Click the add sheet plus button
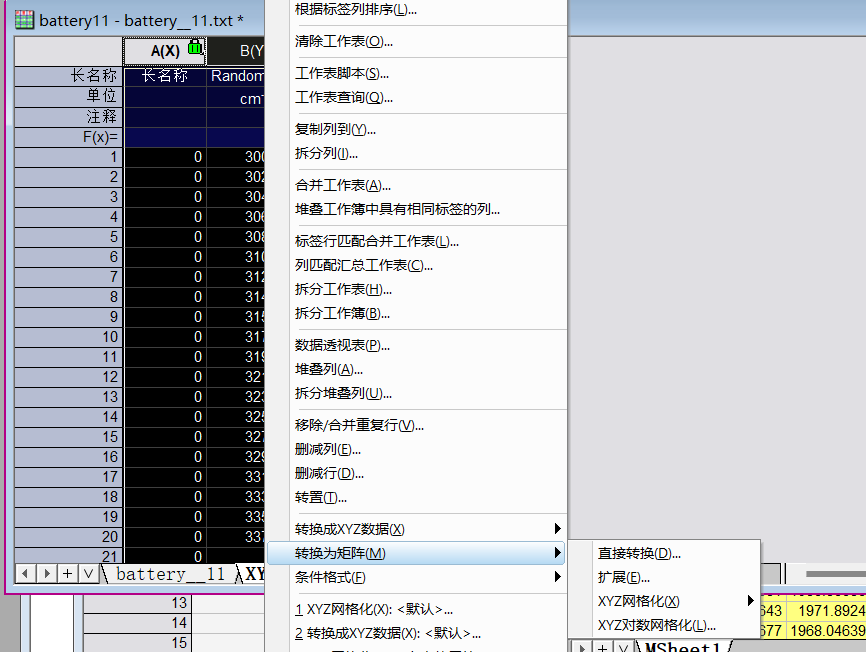Image resolution: width=866 pixels, height=652 pixels. 68,573
